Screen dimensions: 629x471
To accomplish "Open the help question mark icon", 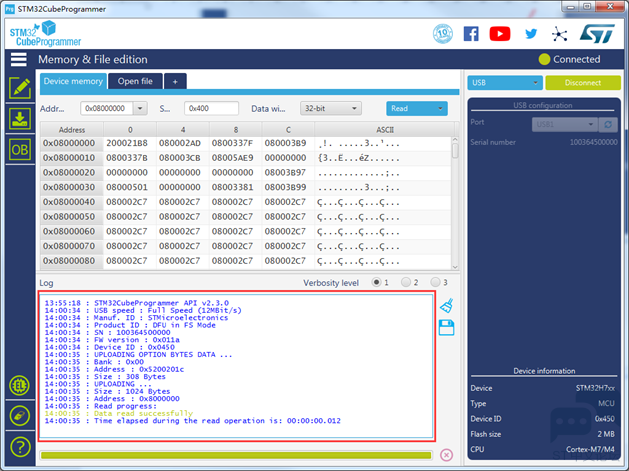I will 20,447.
